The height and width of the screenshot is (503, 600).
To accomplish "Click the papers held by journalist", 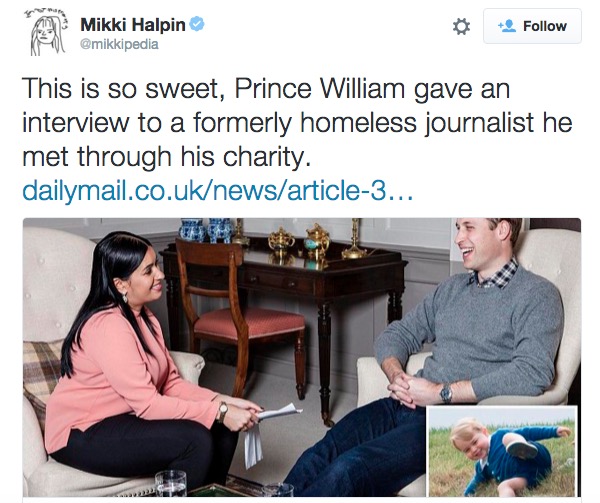I will coord(268,430).
